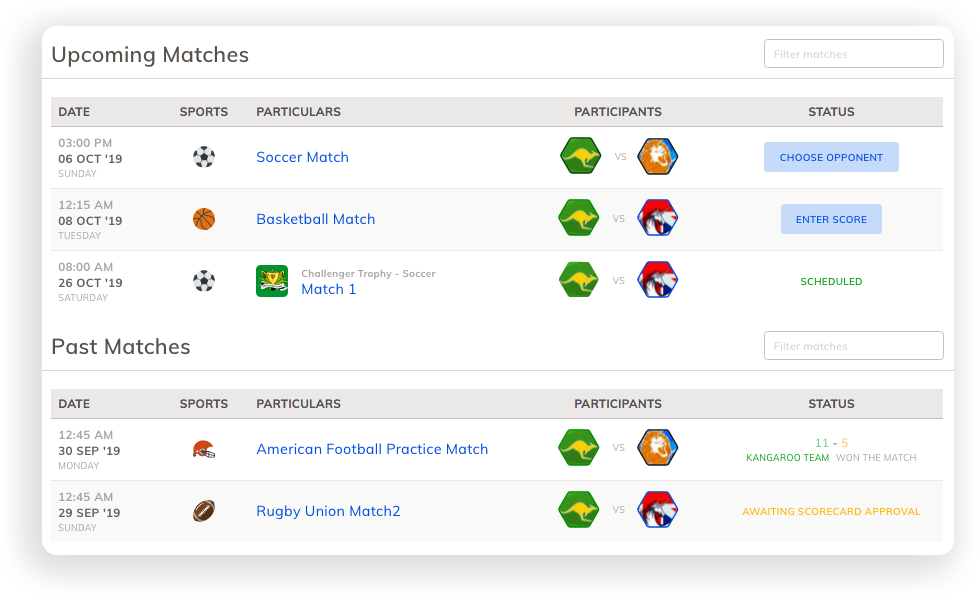Click the soccer ball icon for Soccer Match

(204, 157)
